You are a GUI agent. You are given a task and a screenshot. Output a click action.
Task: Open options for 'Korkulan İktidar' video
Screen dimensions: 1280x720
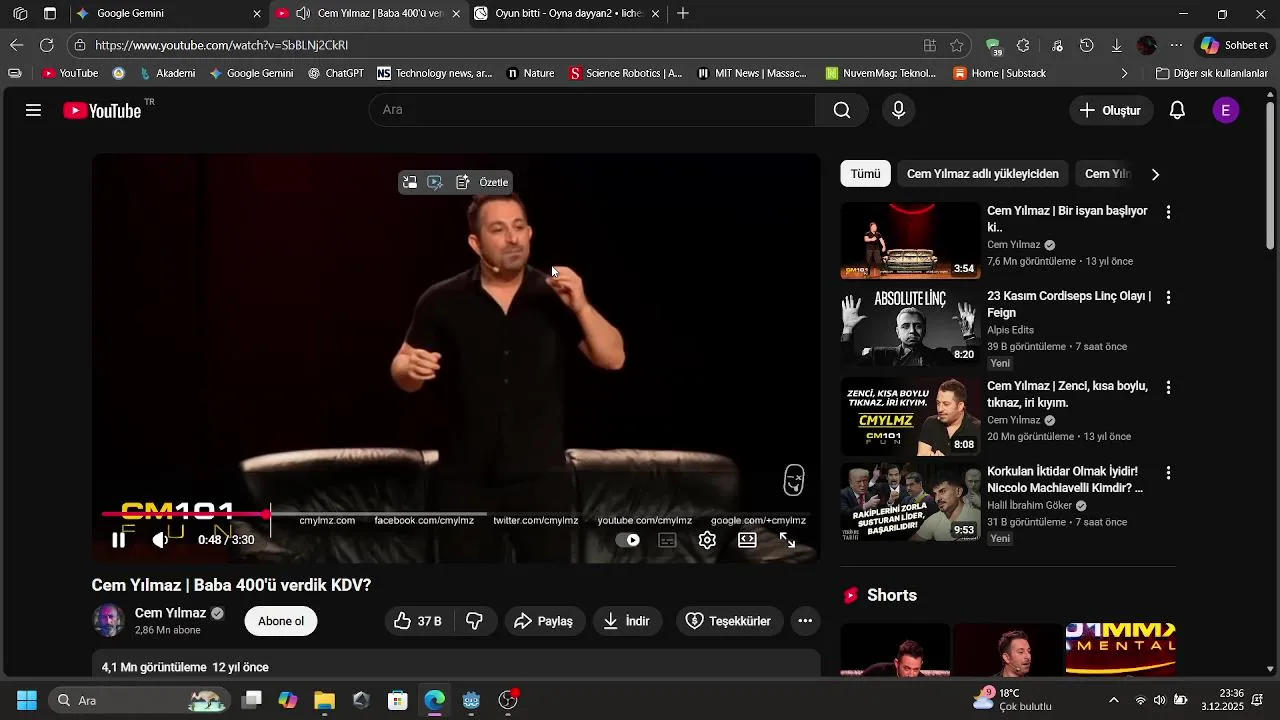click(1168, 472)
